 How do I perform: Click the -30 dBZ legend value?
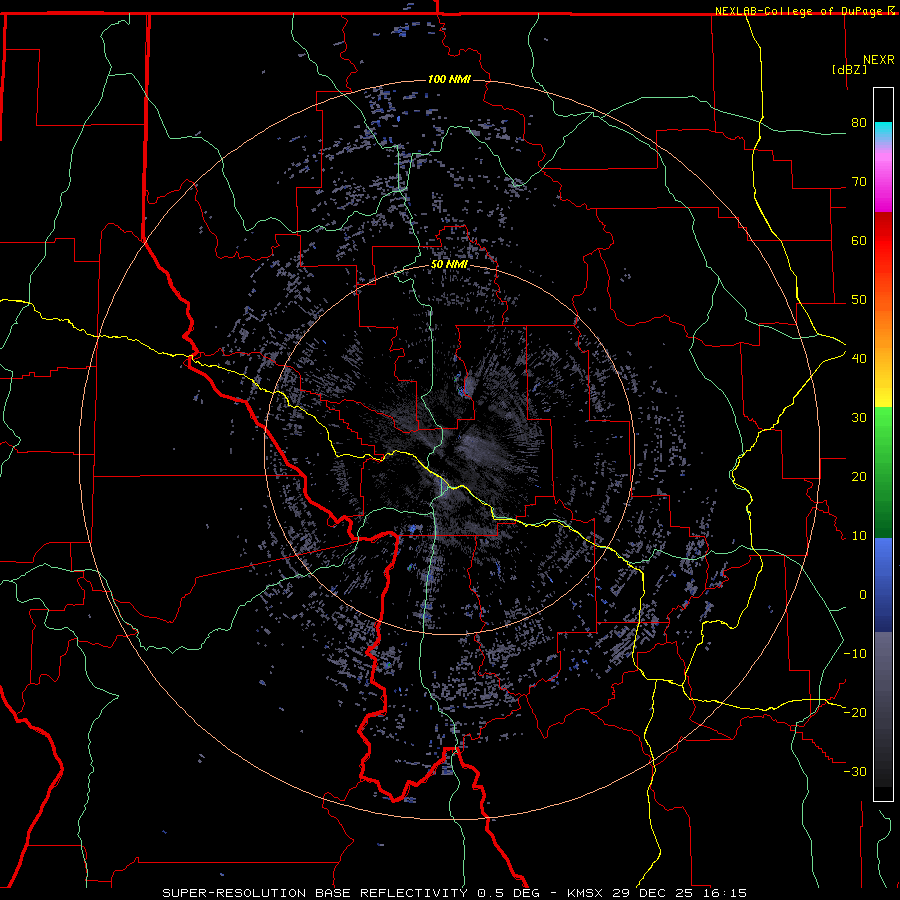pyautogui.click(x=855, y=771)
